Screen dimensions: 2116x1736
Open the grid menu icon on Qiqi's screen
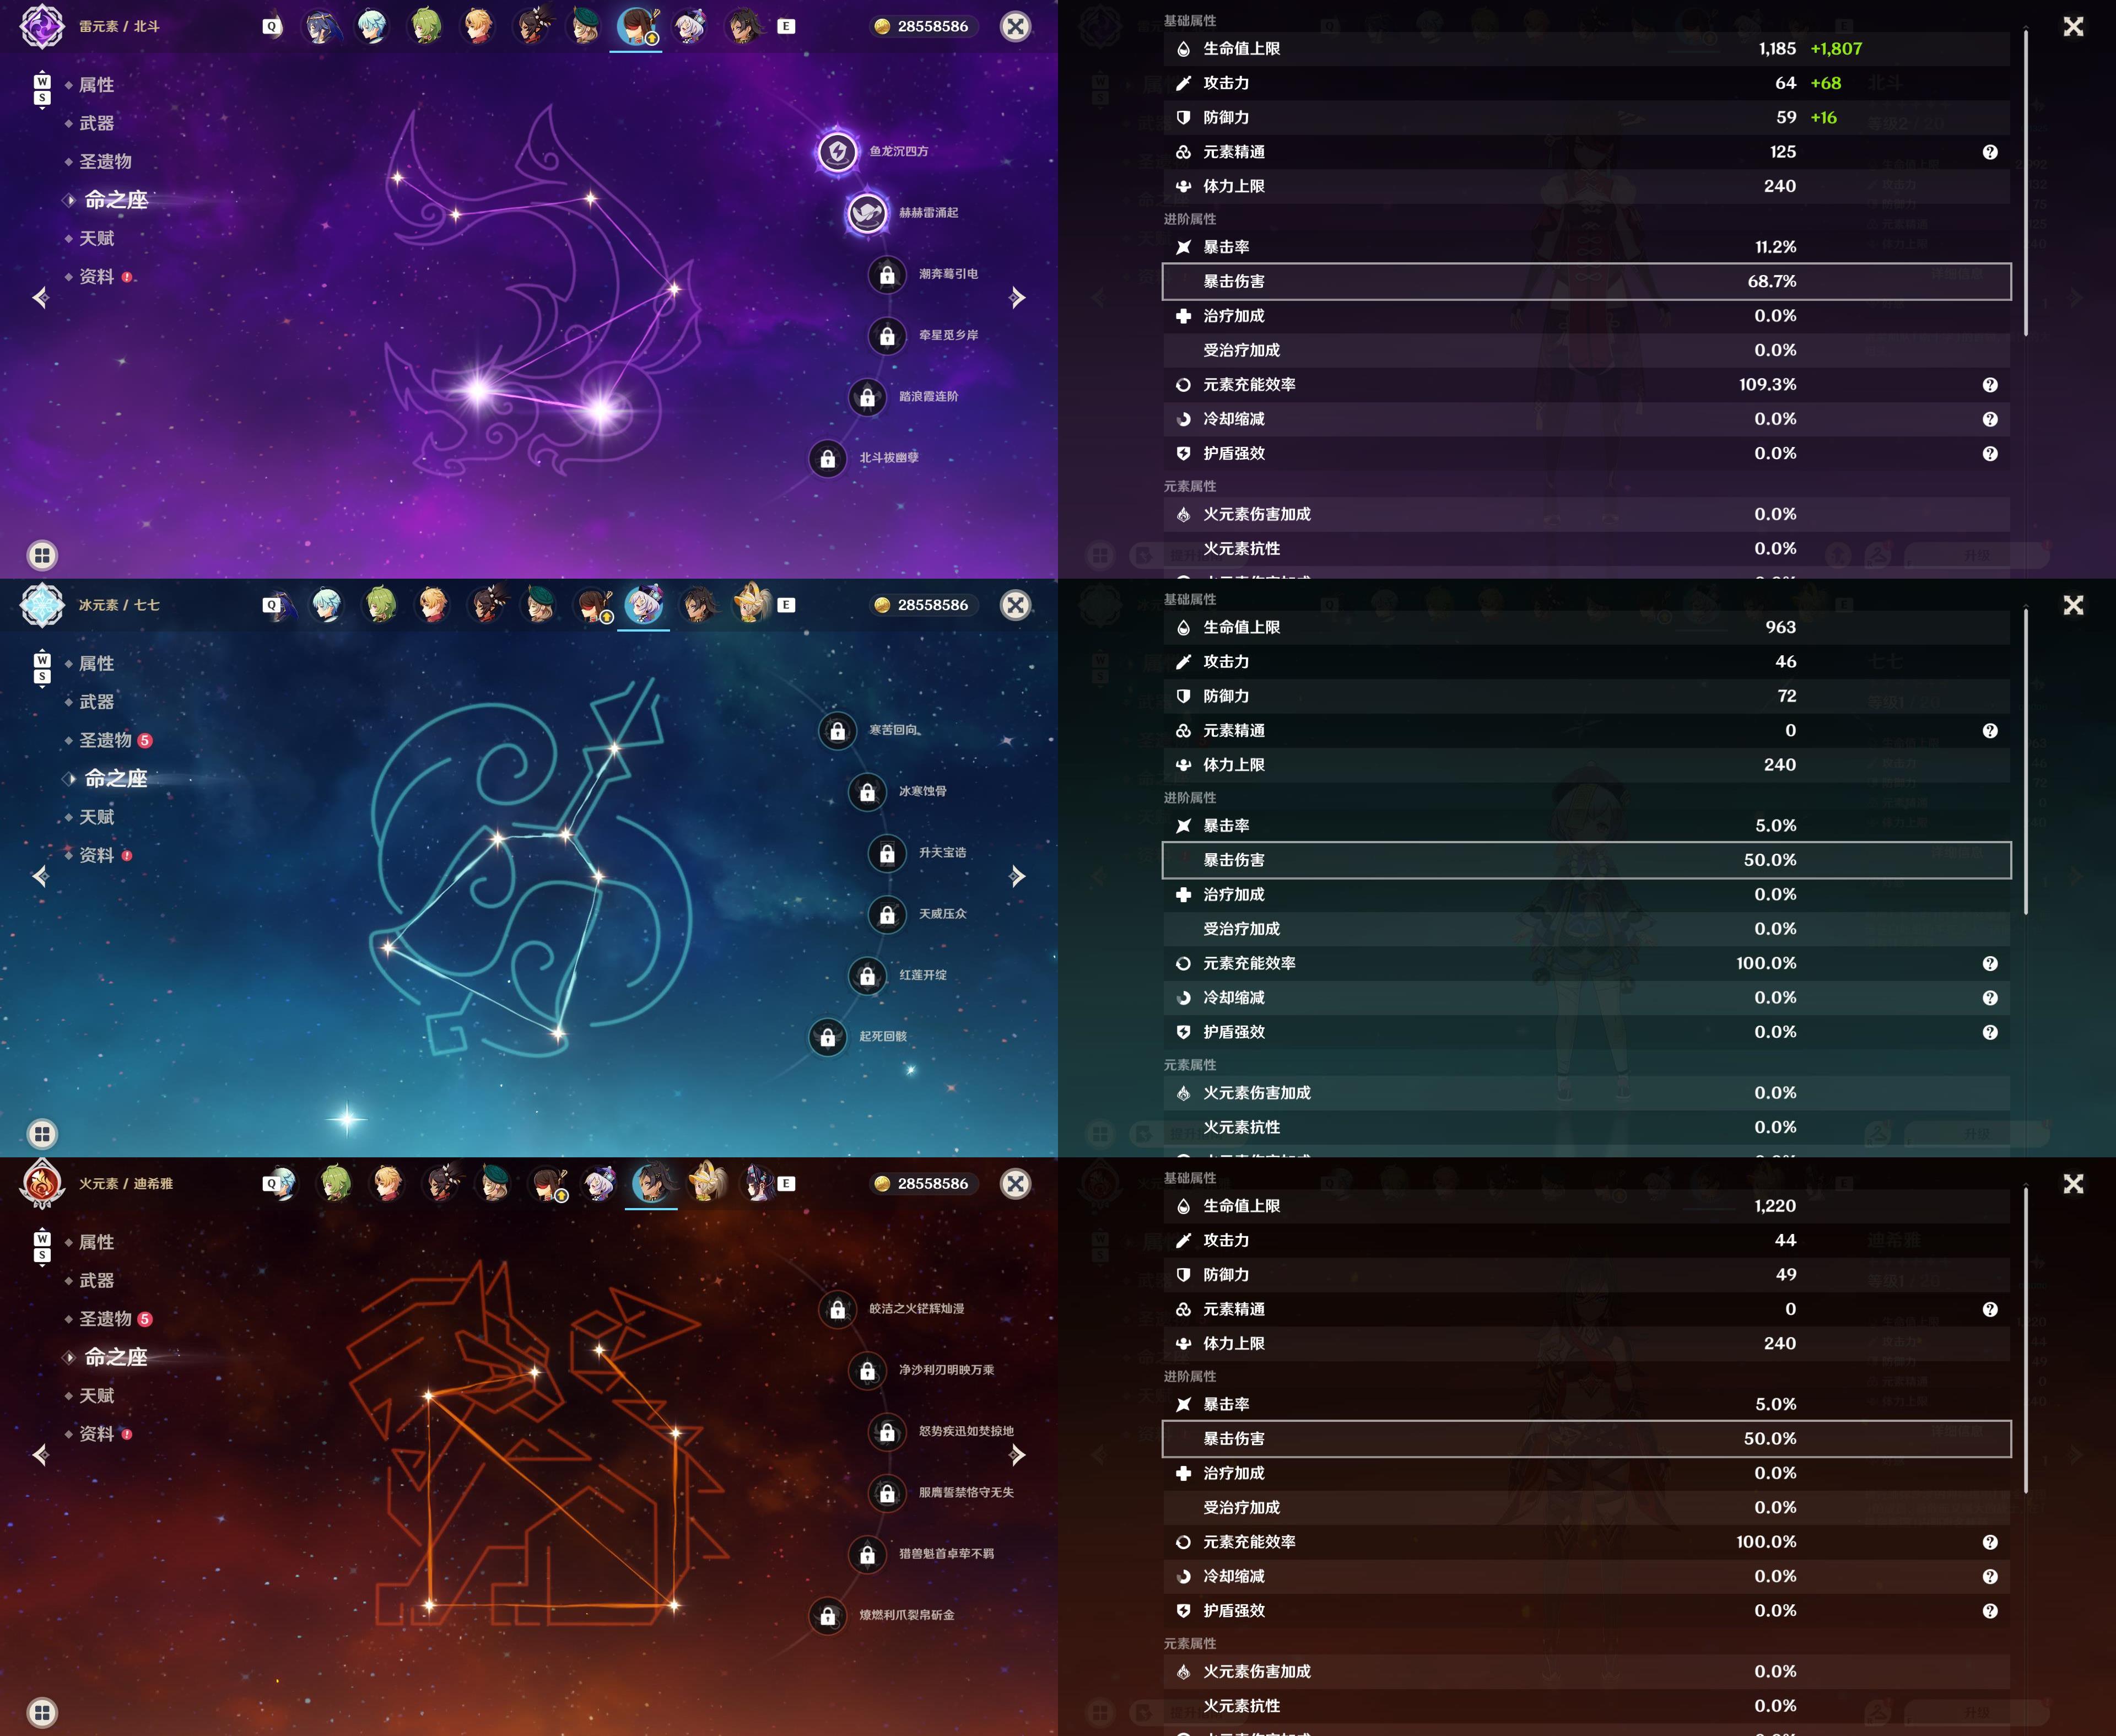(x=42, y=1134)
